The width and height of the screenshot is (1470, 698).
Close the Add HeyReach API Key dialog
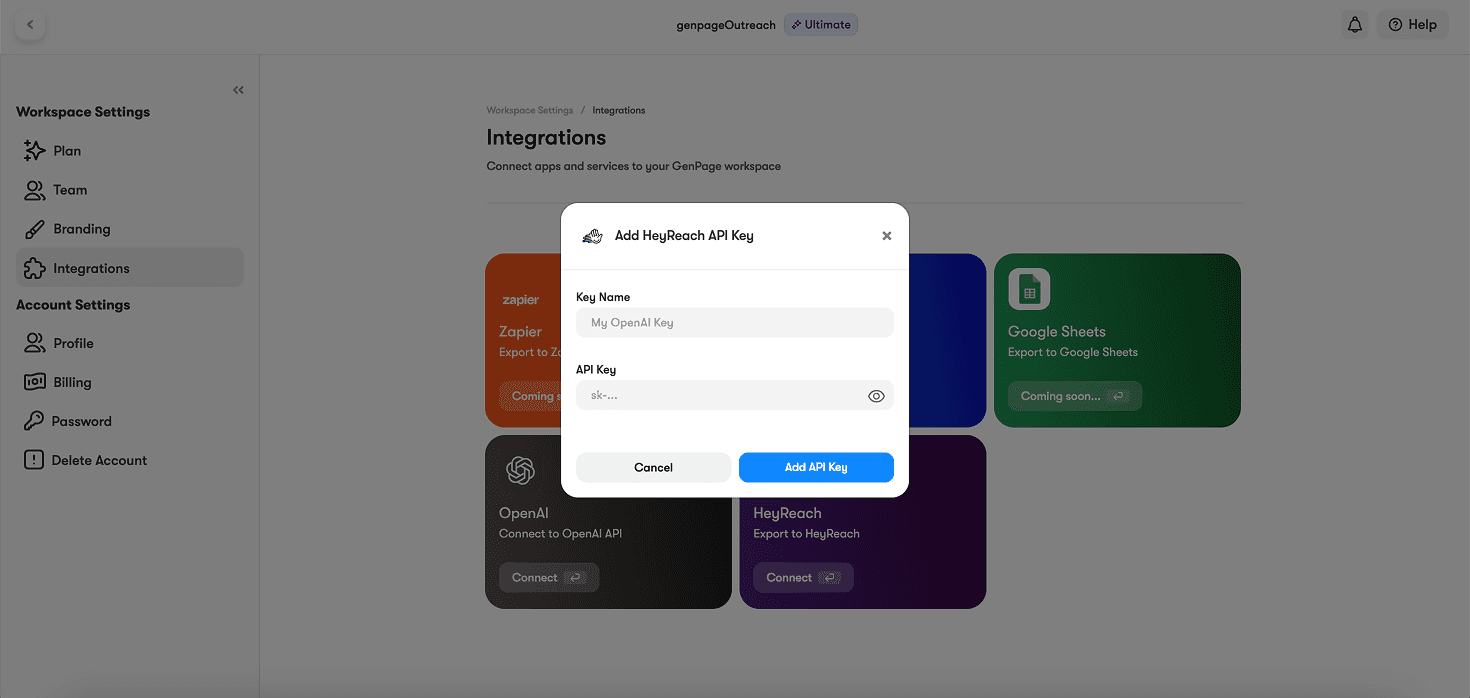coord(886,236)
